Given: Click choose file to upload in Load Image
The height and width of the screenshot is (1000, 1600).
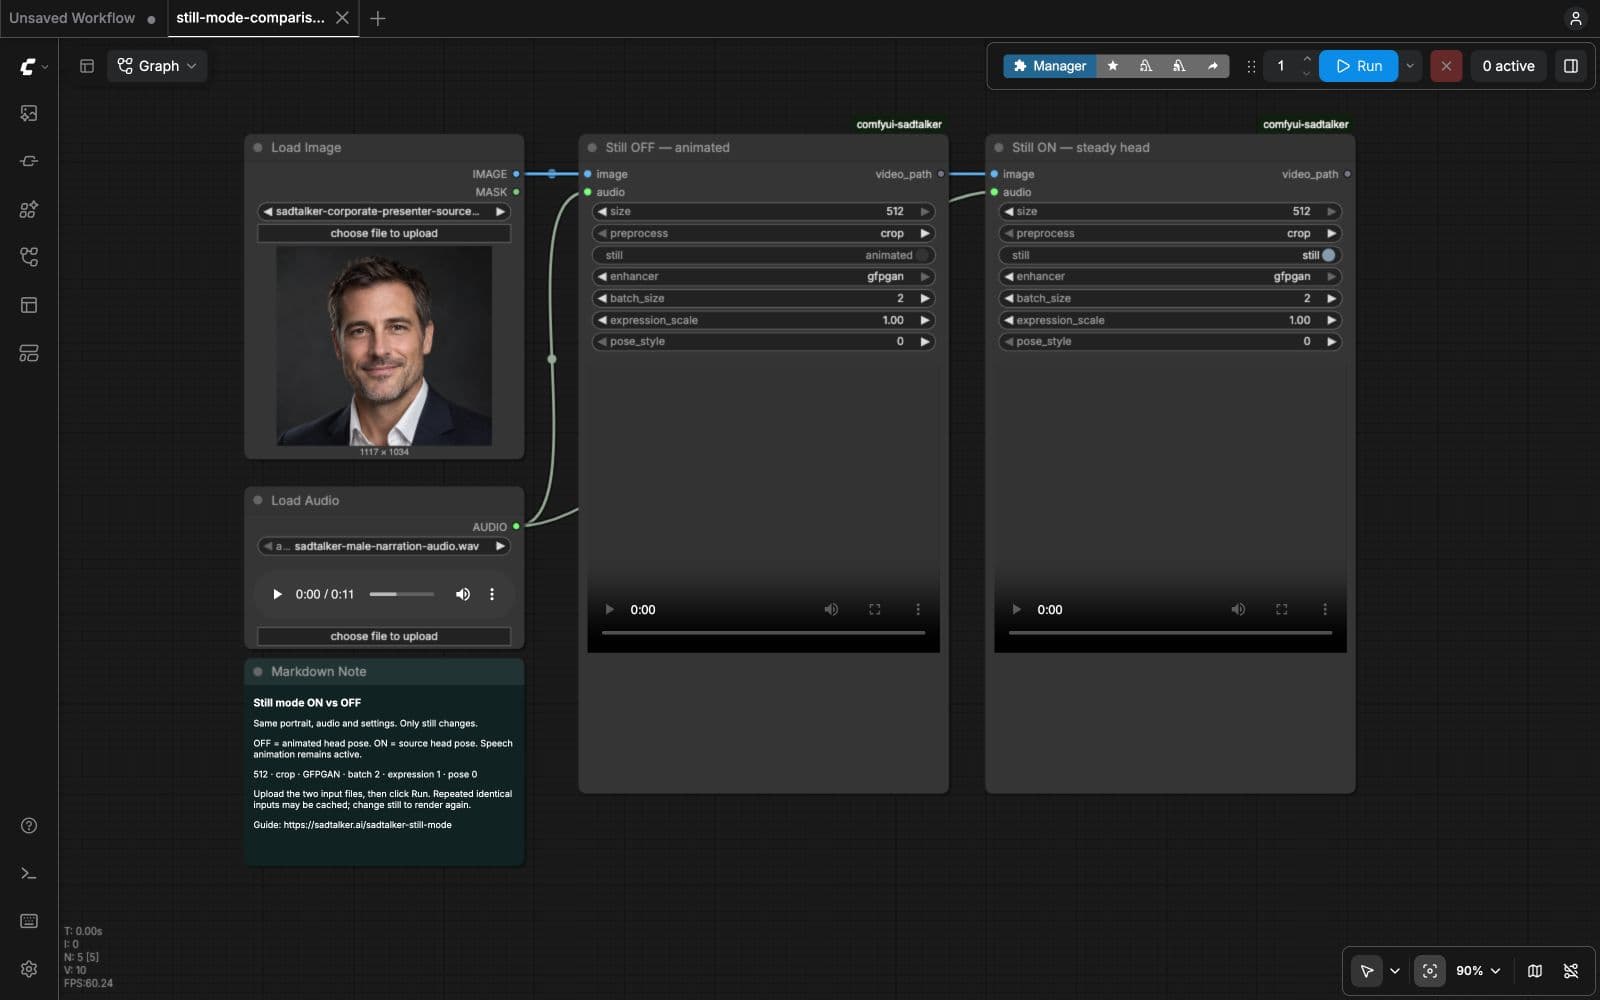Looking at the screenshot, I should tap(384, 233).
